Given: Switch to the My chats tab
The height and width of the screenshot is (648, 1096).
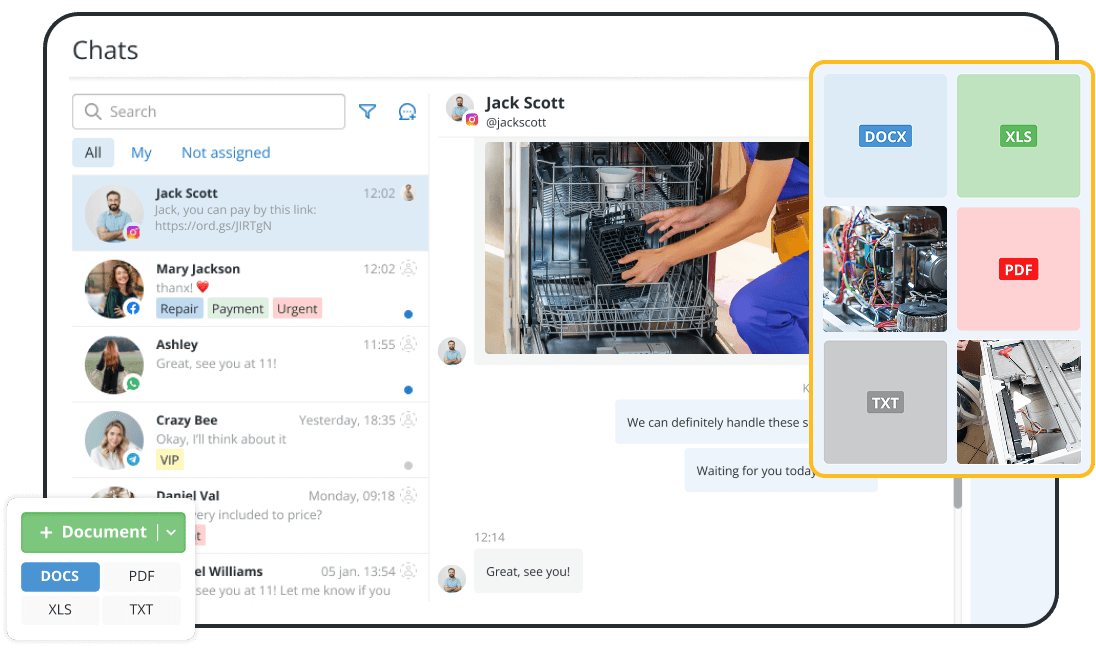Looking at the screenshot, I should tap(141, 152).
